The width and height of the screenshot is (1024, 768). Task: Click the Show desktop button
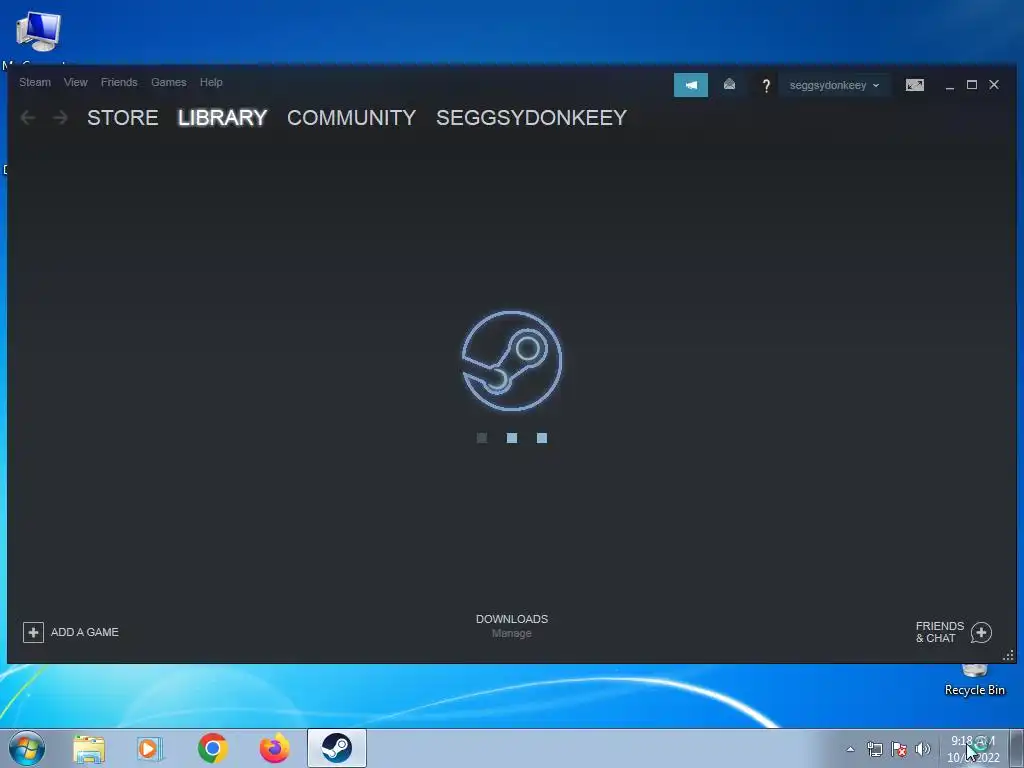point(1017,748)
